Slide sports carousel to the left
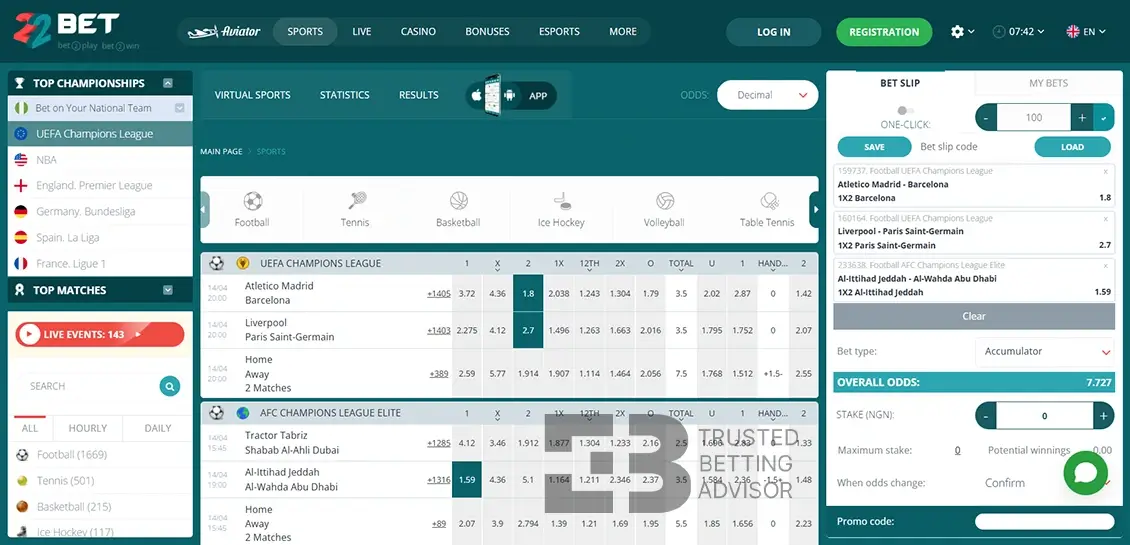The image size is (1130, 545). pos(205,210)
